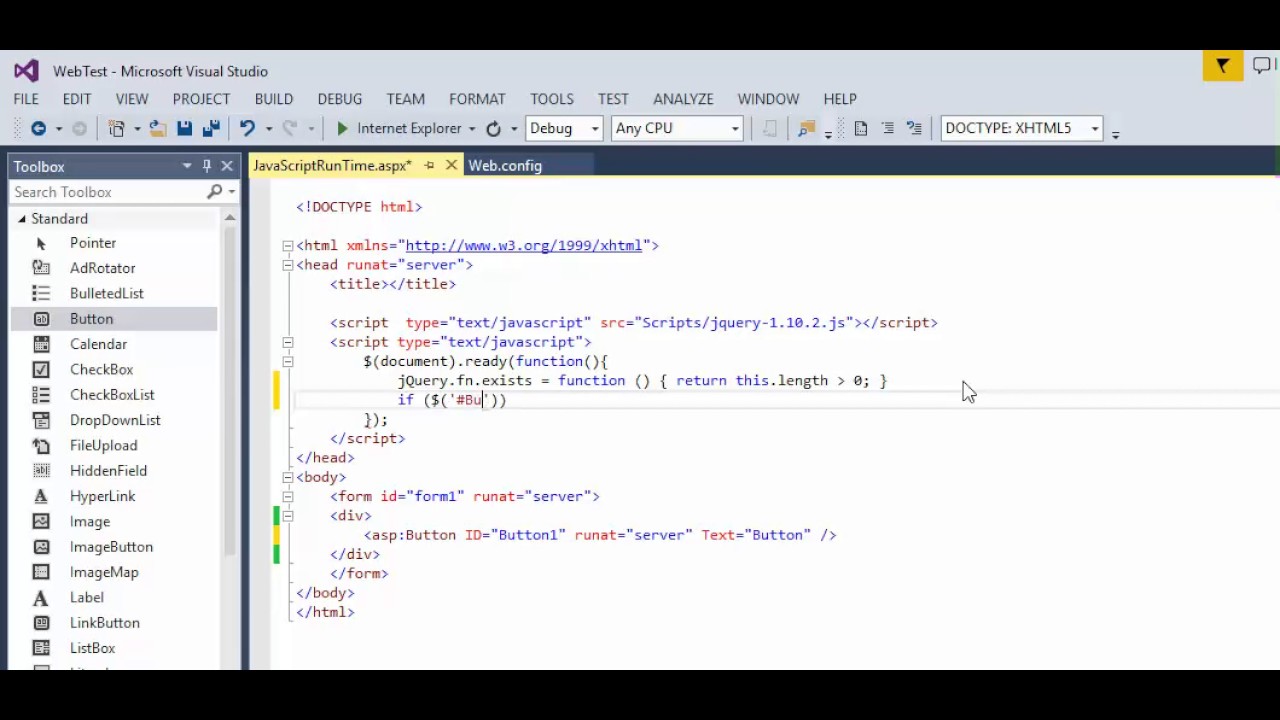The width and height of the screenshot is (1280, 720).
Task: Close the JavaScriptRunTime.aspx tab
Action: point(451,166)
